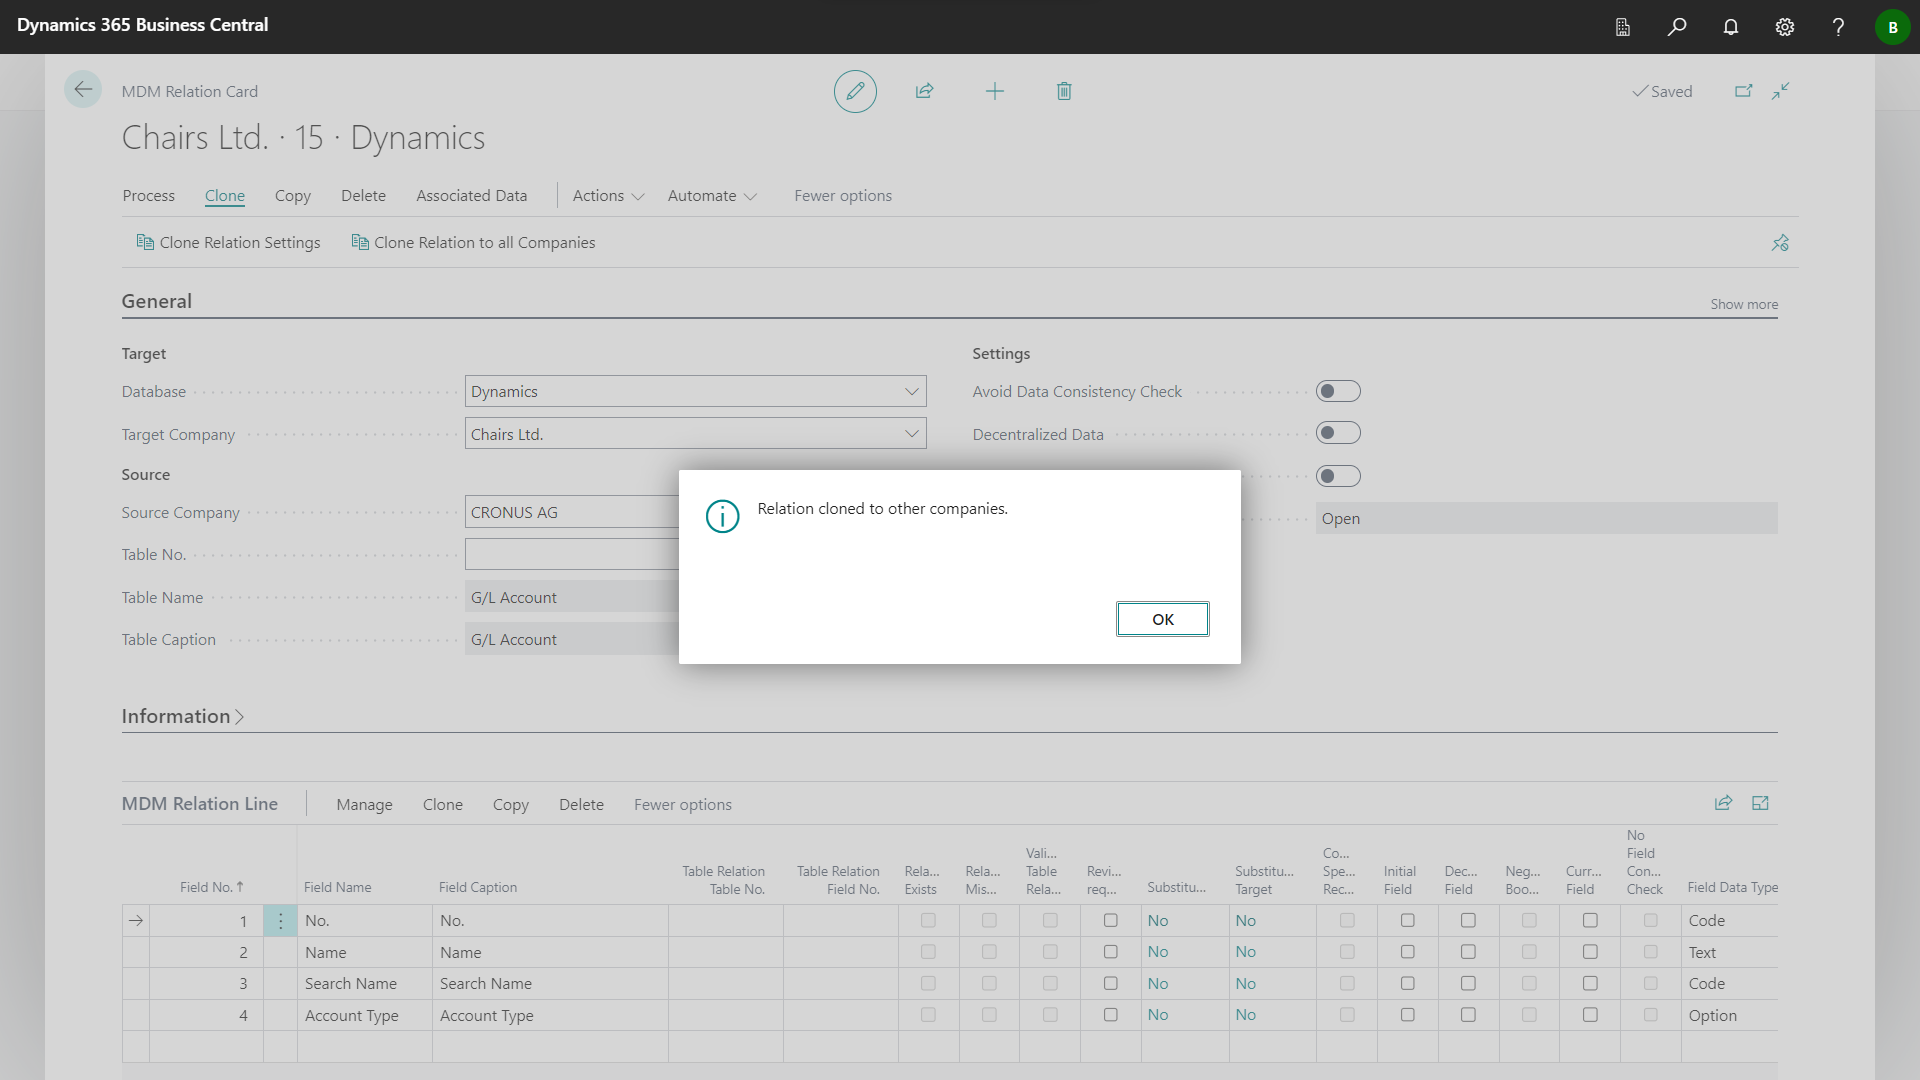Click the Status field showing Open

(1546, 518)
